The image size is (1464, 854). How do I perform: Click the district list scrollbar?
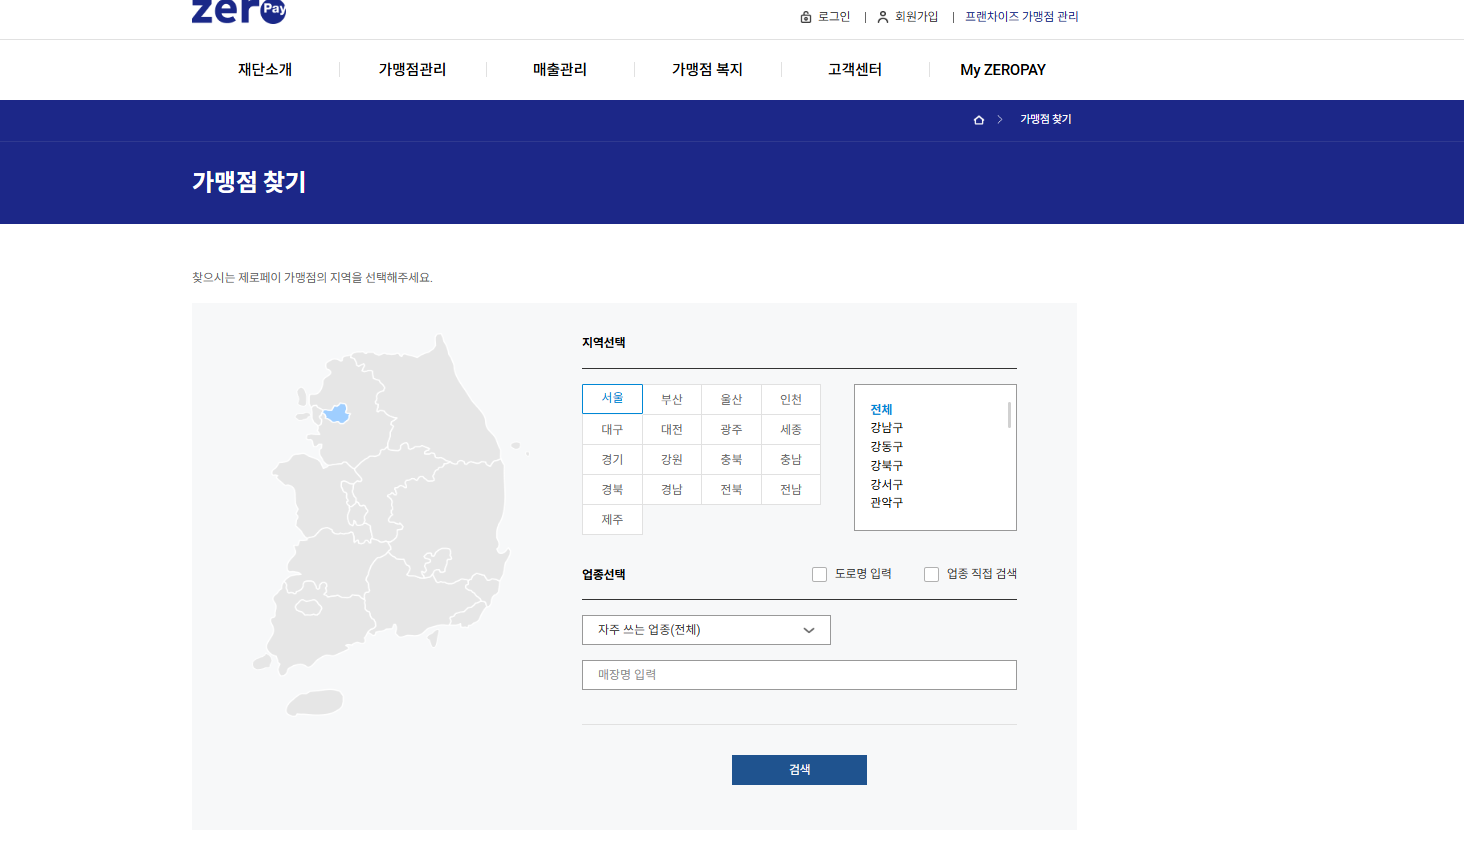tap(1009, 415)
